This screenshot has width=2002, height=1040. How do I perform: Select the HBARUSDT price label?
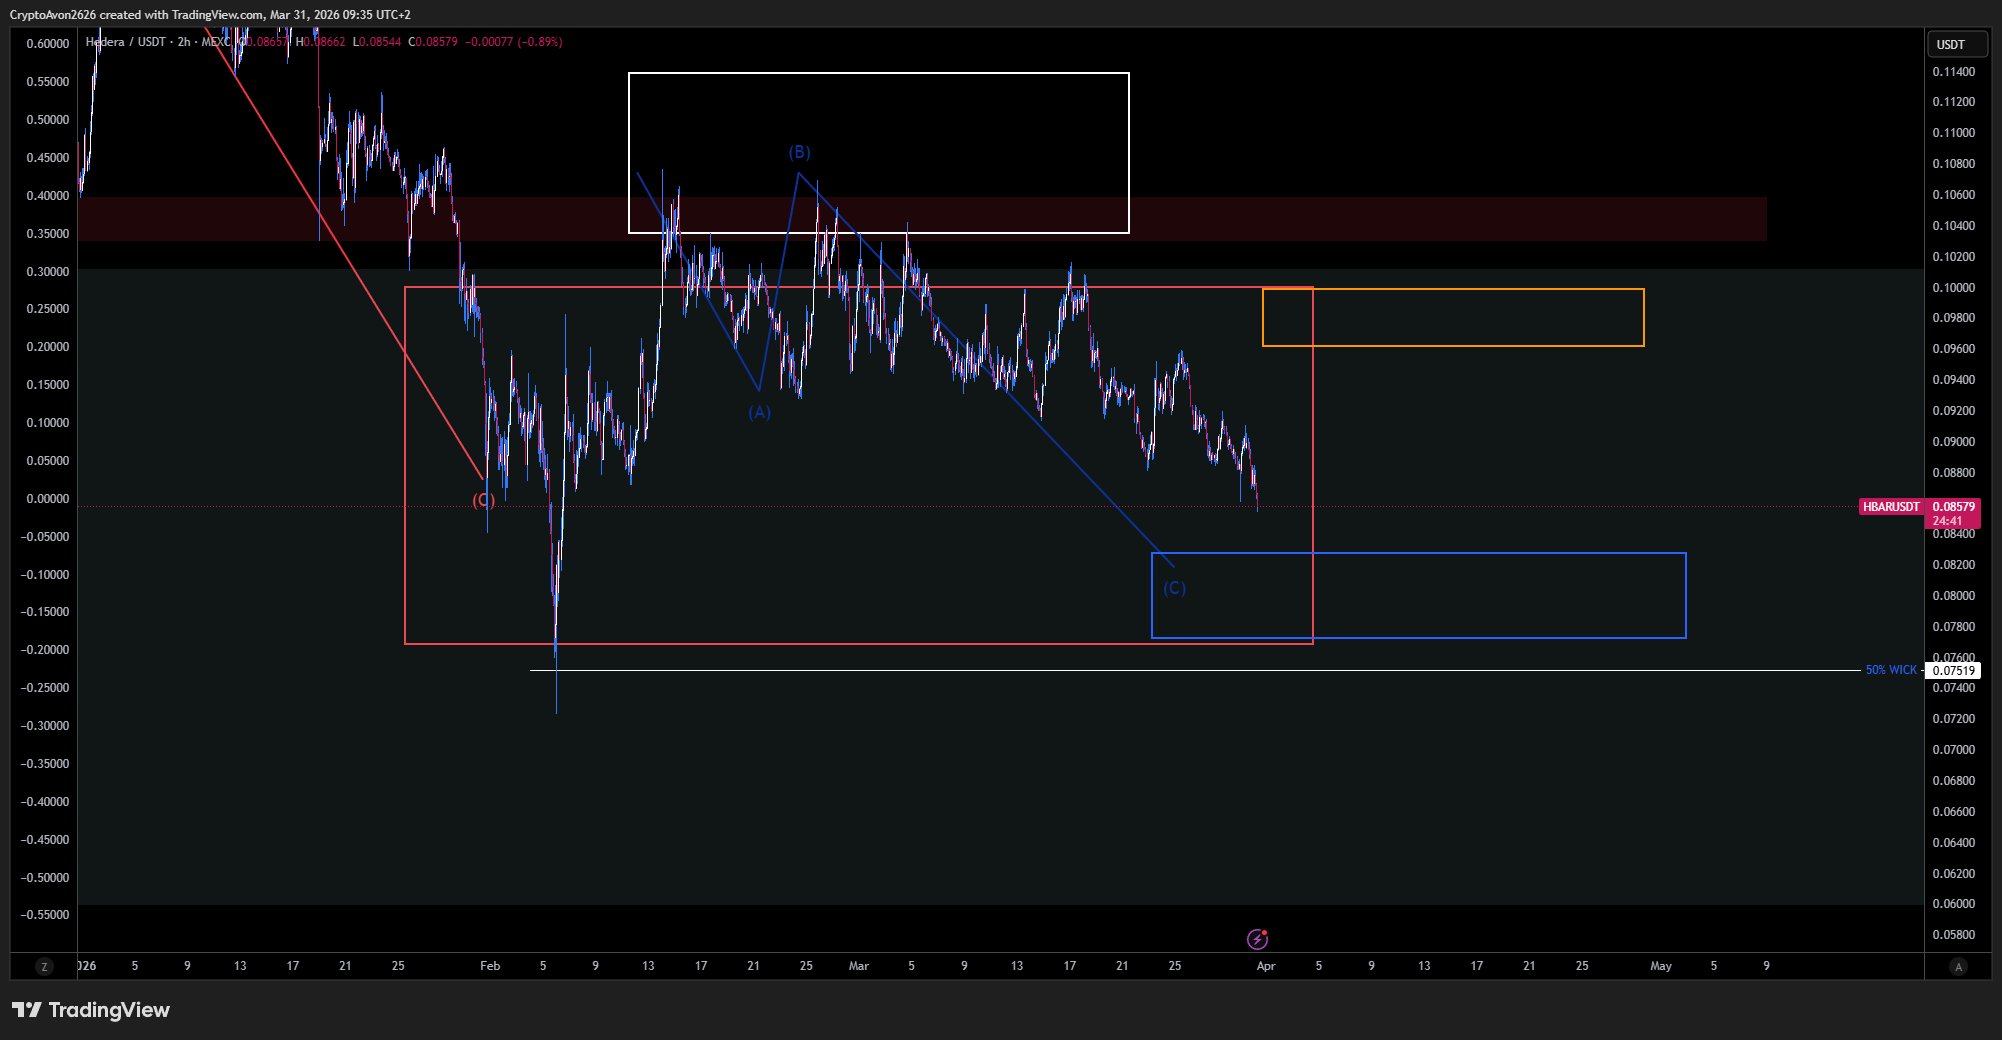pyautogui.click(x=1890, y=507)
